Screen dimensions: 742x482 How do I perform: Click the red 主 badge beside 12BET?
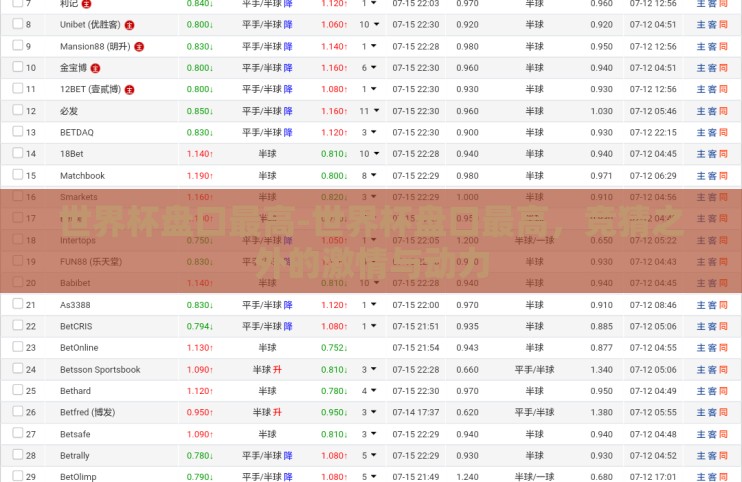click(x=129, y=89)
